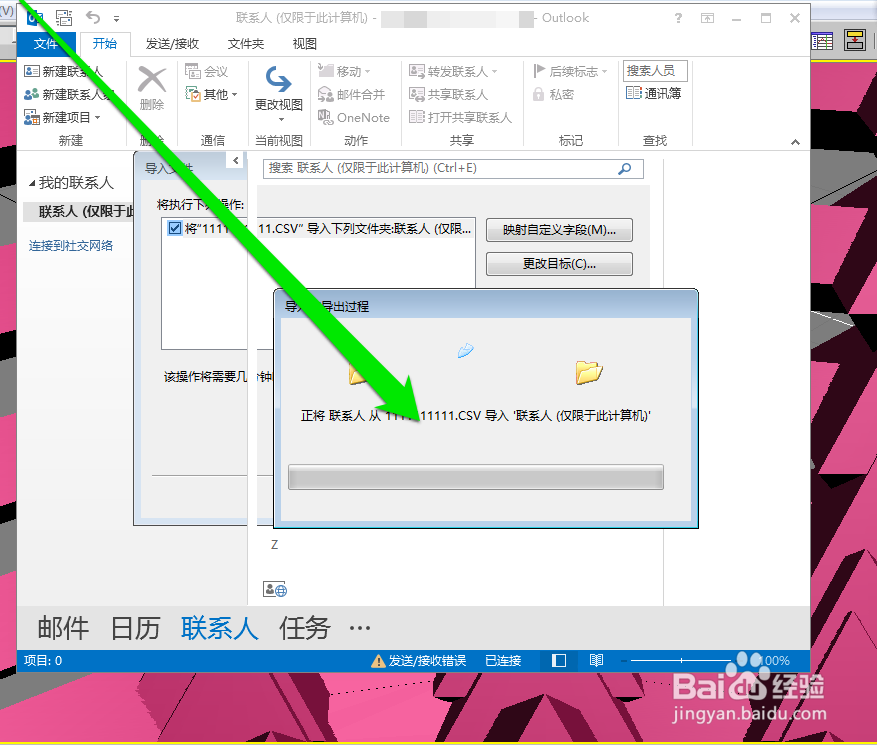Click Connect to a social network link
The height and width of the screenshot is (745, 877).
(71, 246)
